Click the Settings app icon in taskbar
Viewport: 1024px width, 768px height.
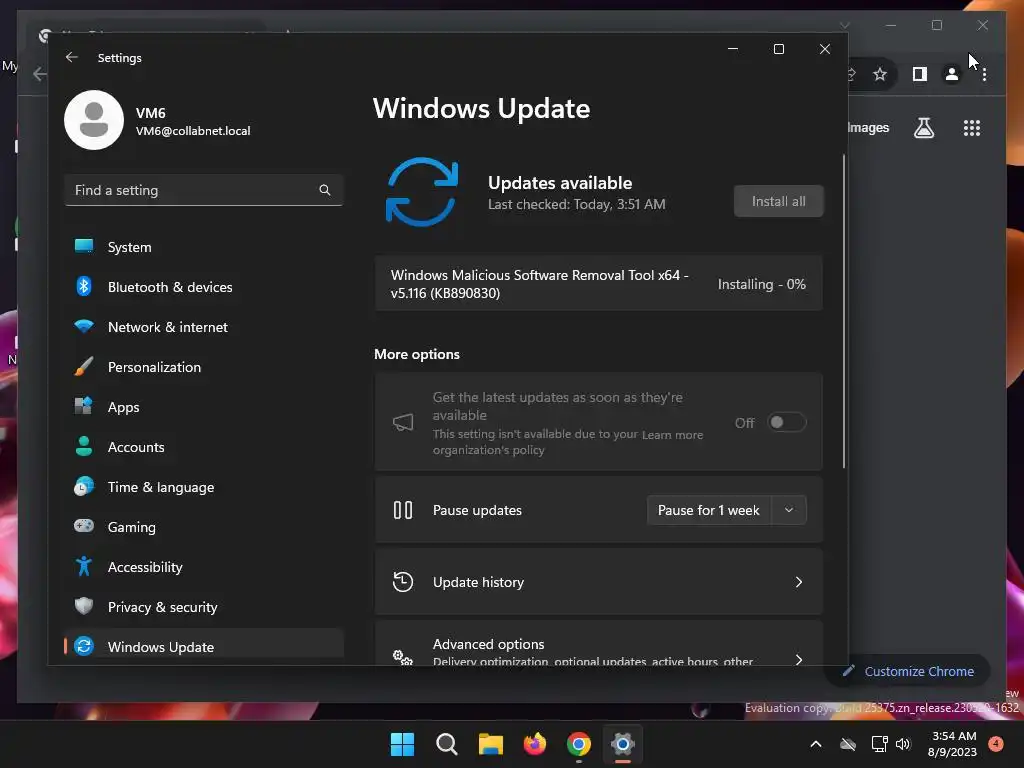coord(622,744)
